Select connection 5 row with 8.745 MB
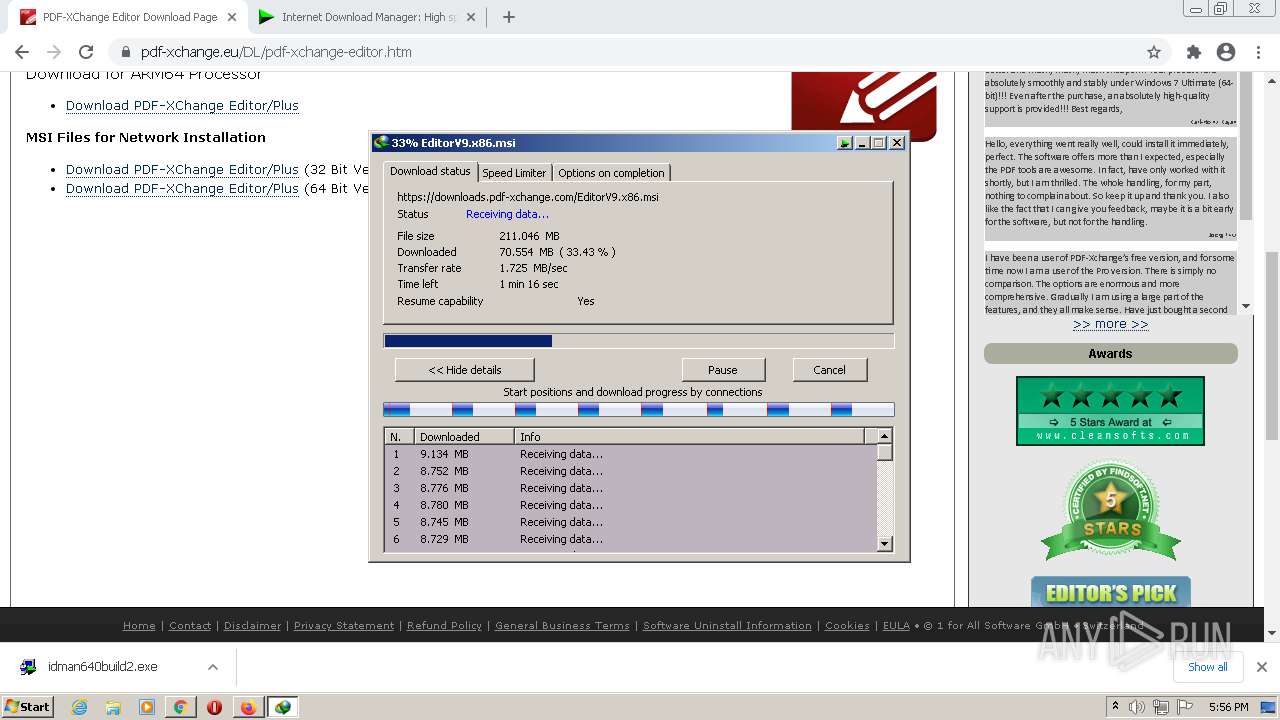This screenshot has height=720, width=1280. 630,522
